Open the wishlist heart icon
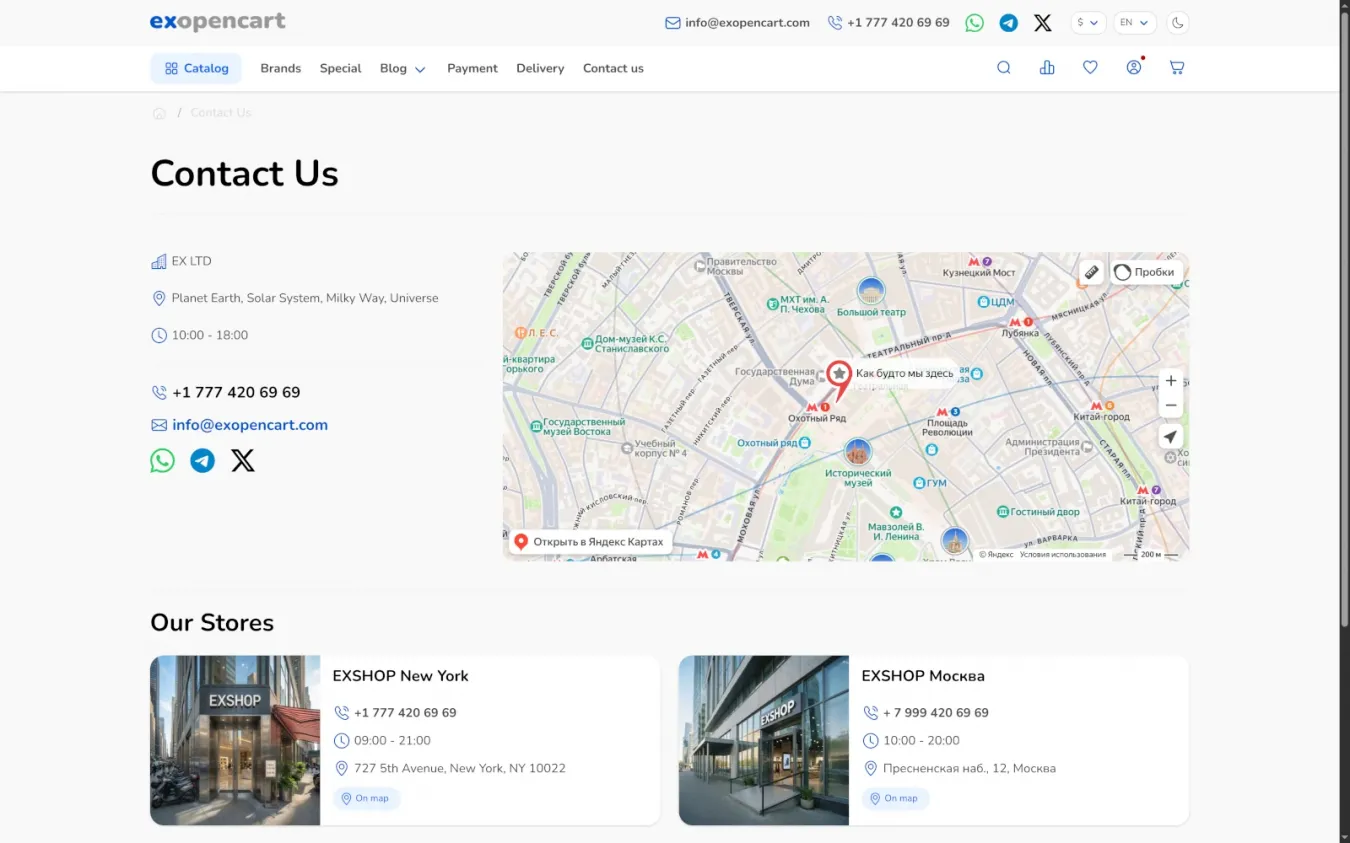Image resolution: width=1350 pixels, height=843 pixels. [1090, 68]
